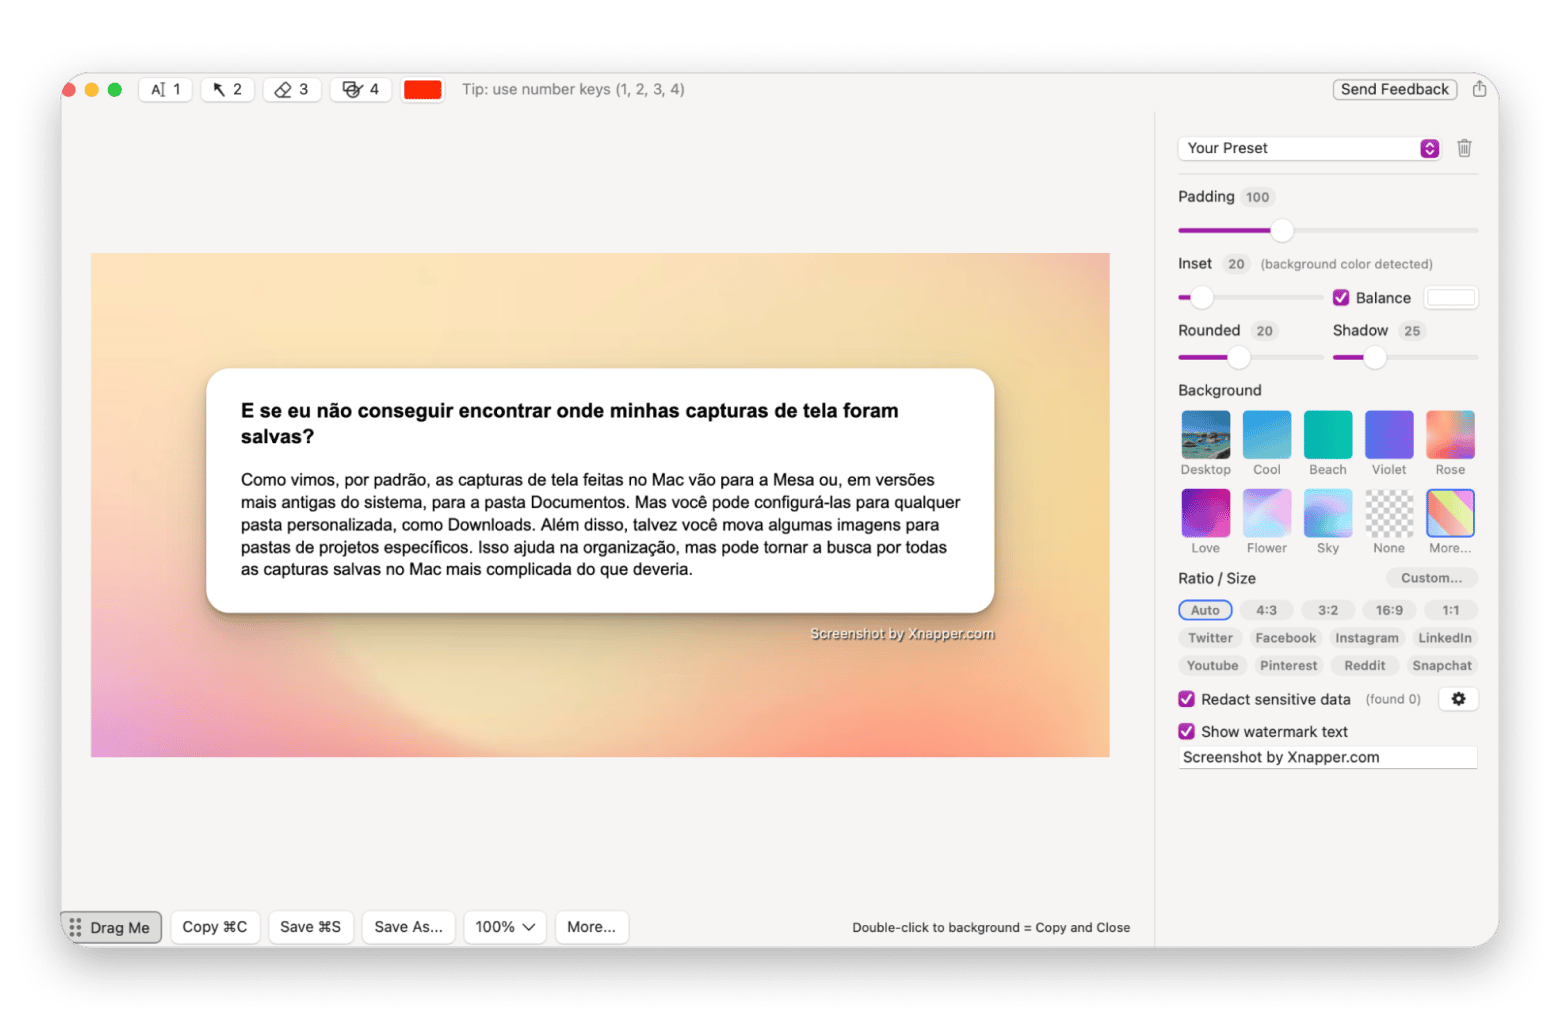Select the redact tool 4
The width and height of the screenshot is (1560, 1028).
(360, 89)
